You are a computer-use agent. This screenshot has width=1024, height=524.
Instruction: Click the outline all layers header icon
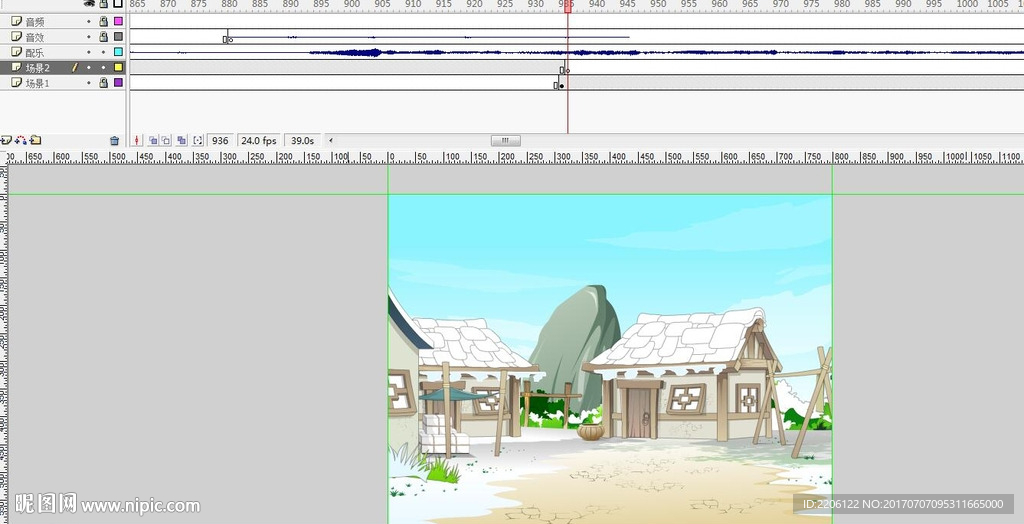click(118, 3)
